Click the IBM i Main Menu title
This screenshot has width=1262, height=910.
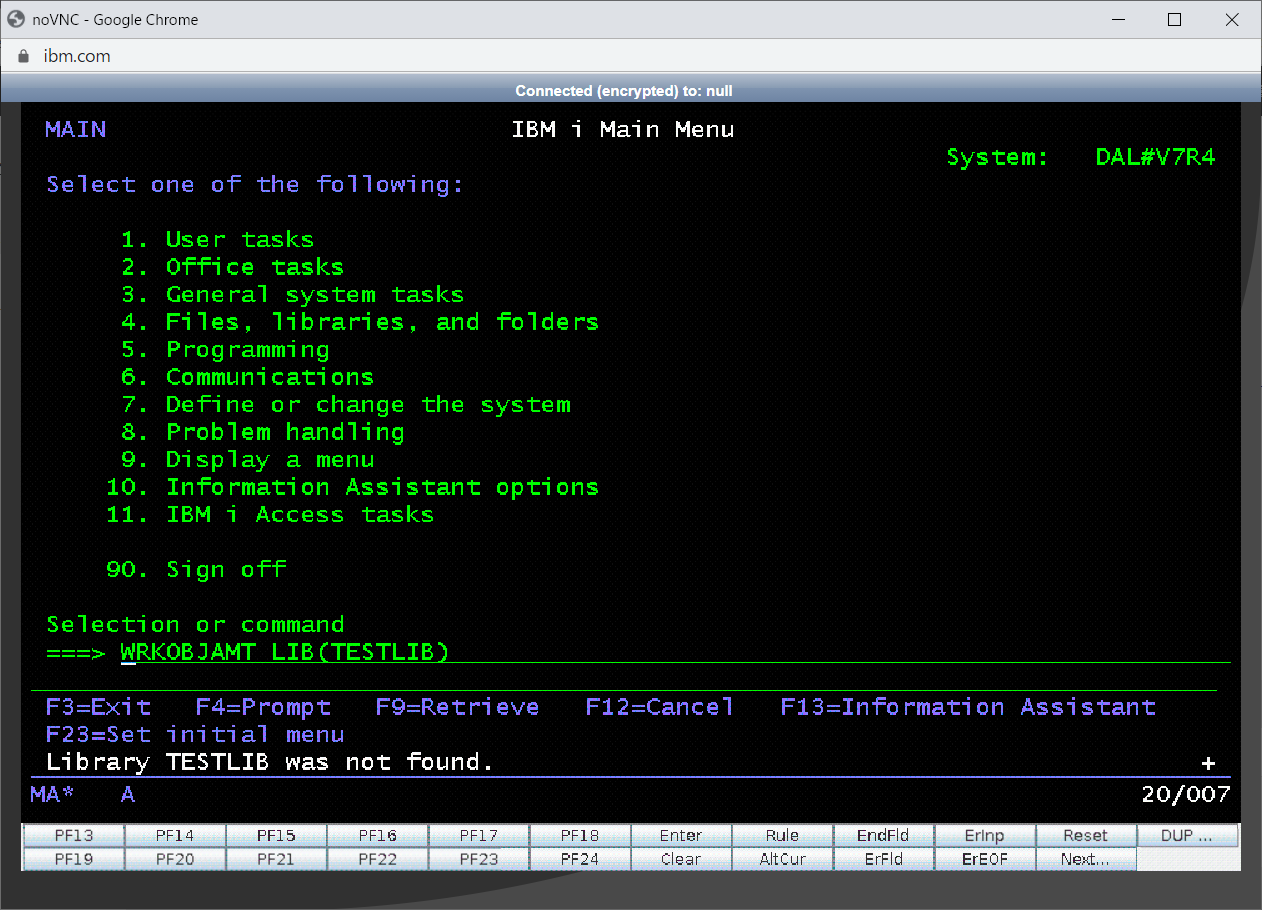(x=622, y=130)
